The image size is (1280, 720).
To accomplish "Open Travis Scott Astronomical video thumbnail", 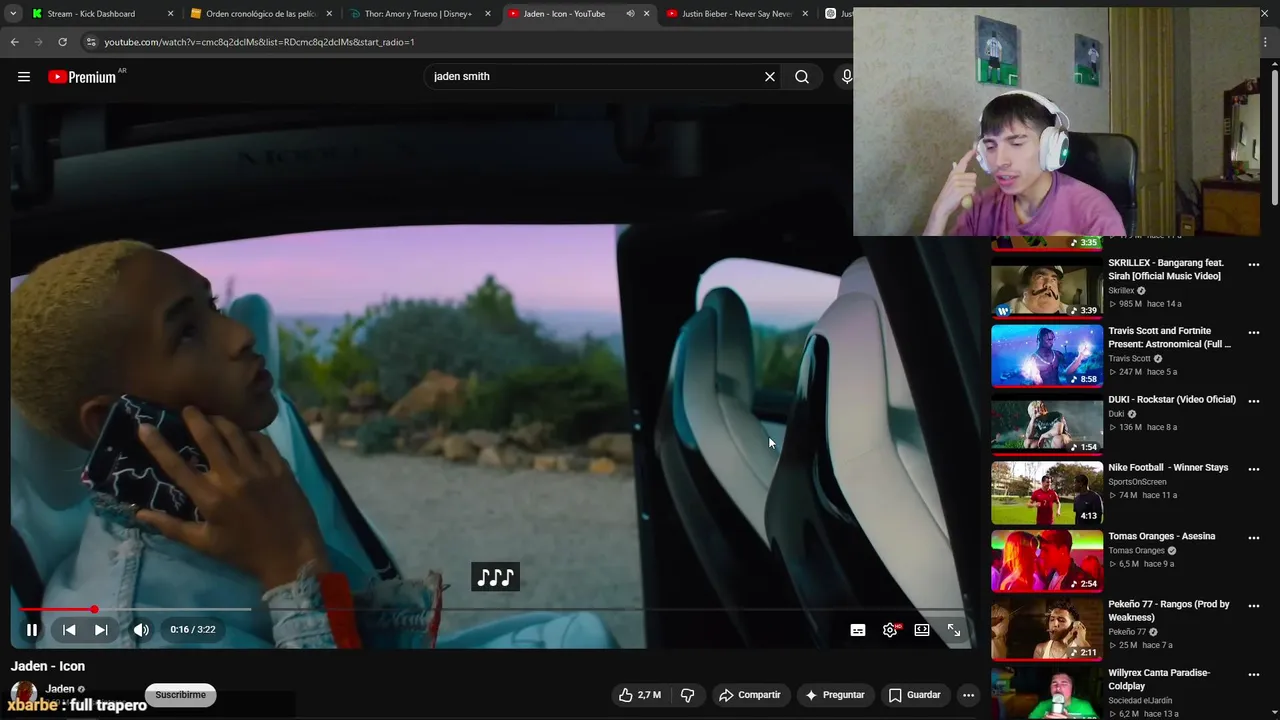I will coord(1047,356).
